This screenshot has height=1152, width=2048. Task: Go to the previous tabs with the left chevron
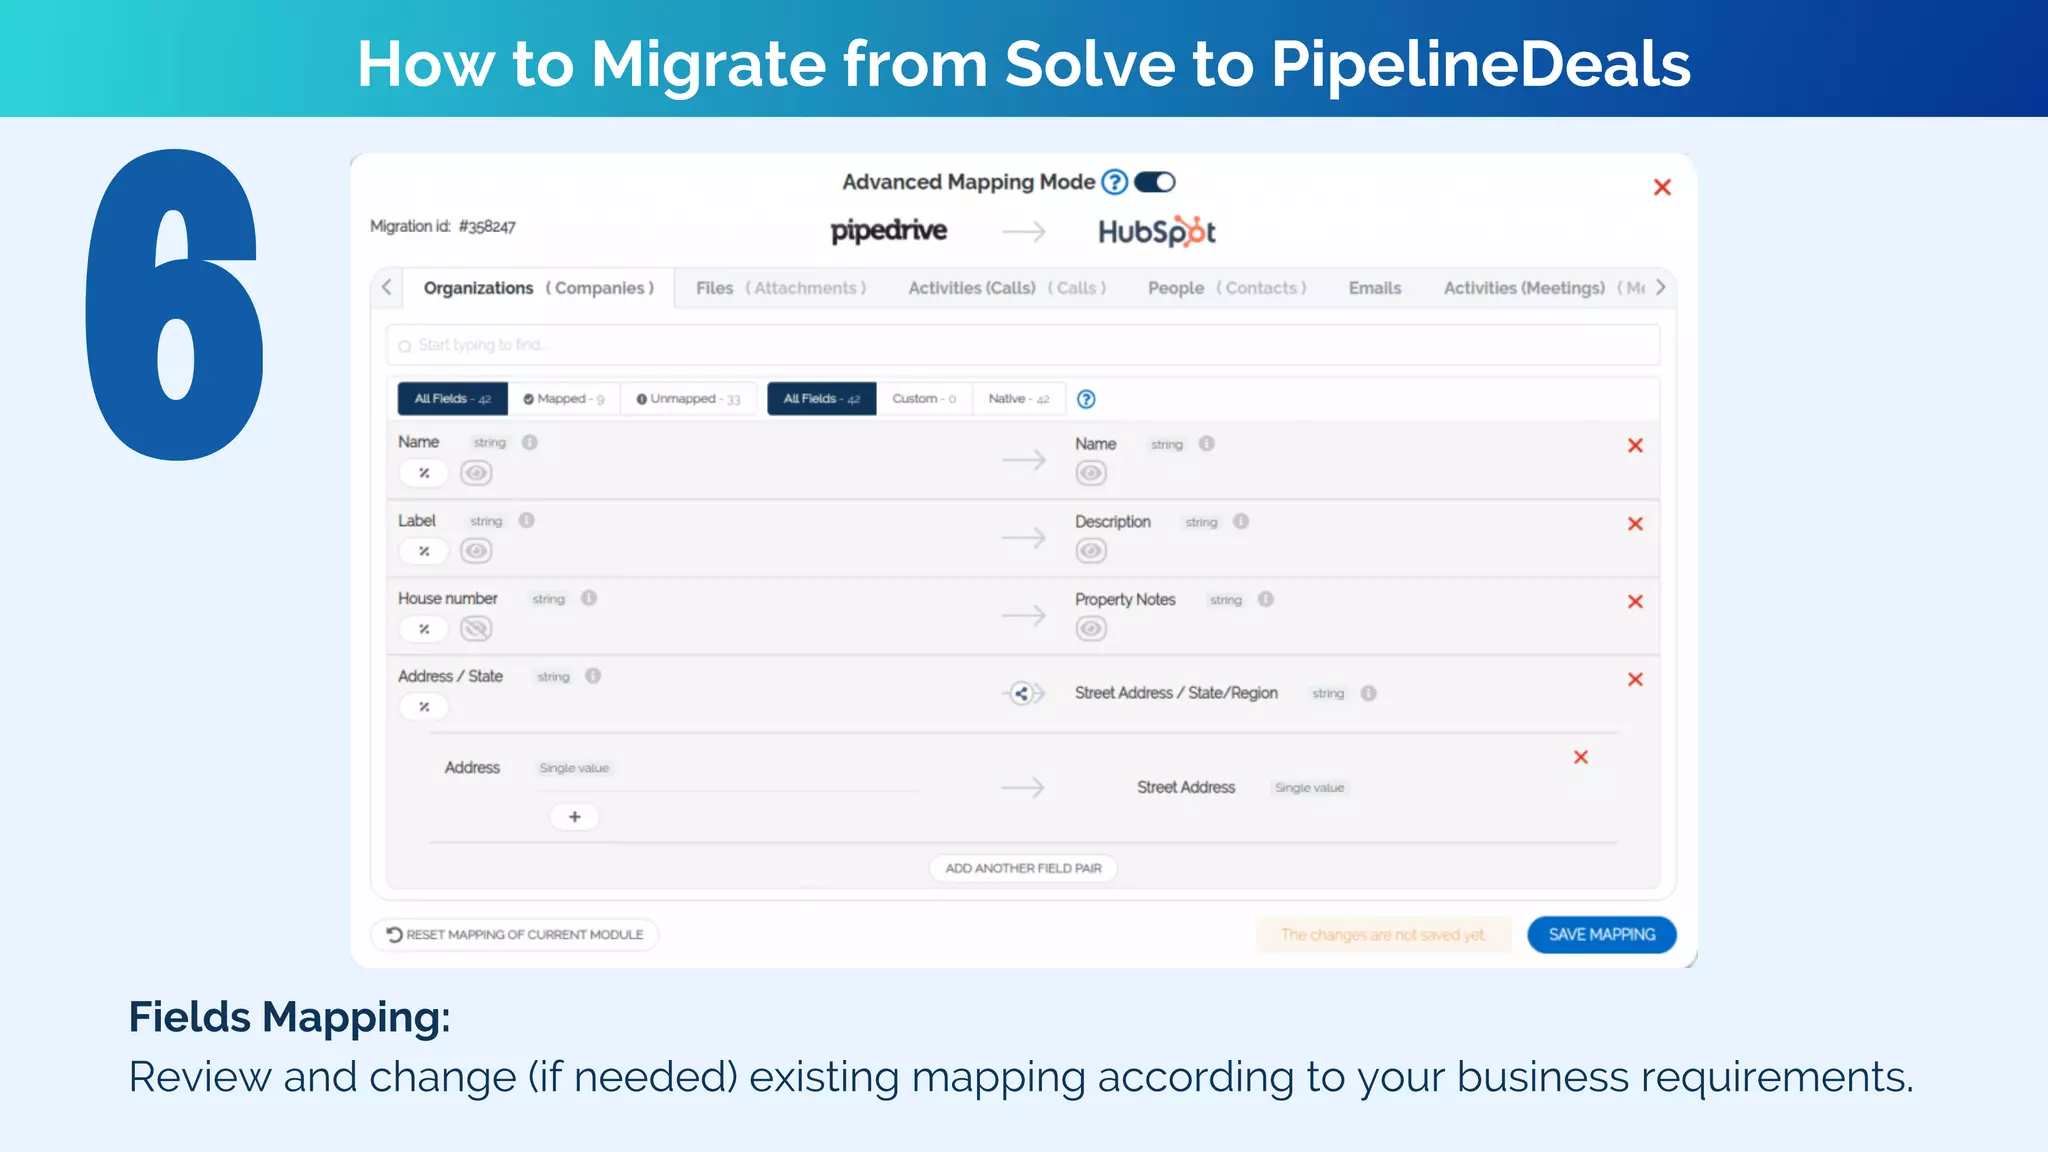[387, 287]
